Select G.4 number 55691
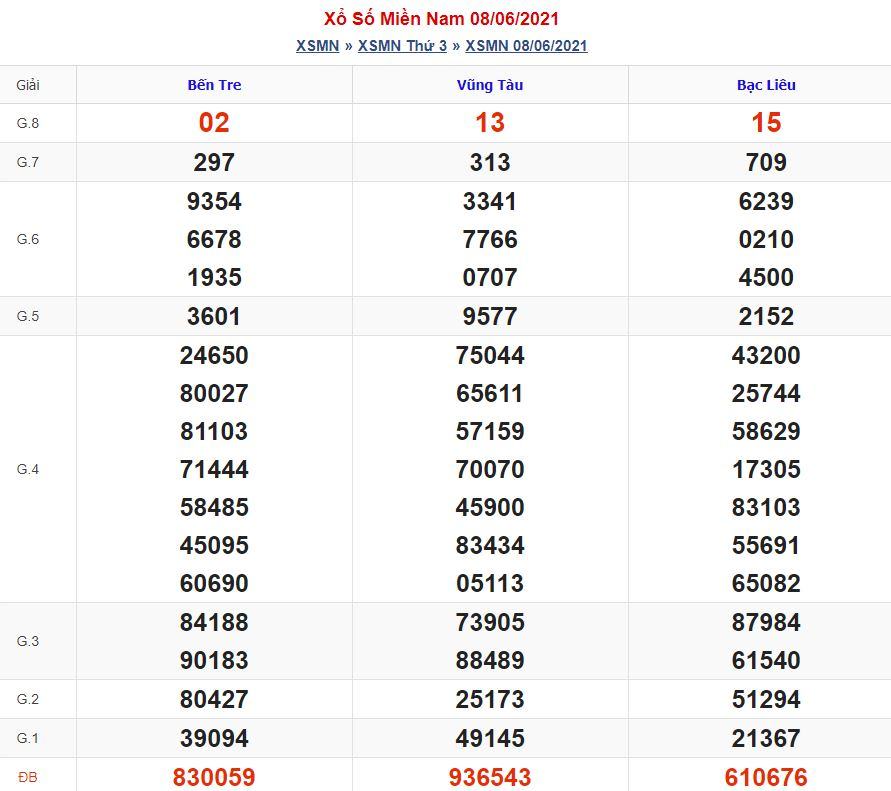The image size is (891, 791). 766,546
